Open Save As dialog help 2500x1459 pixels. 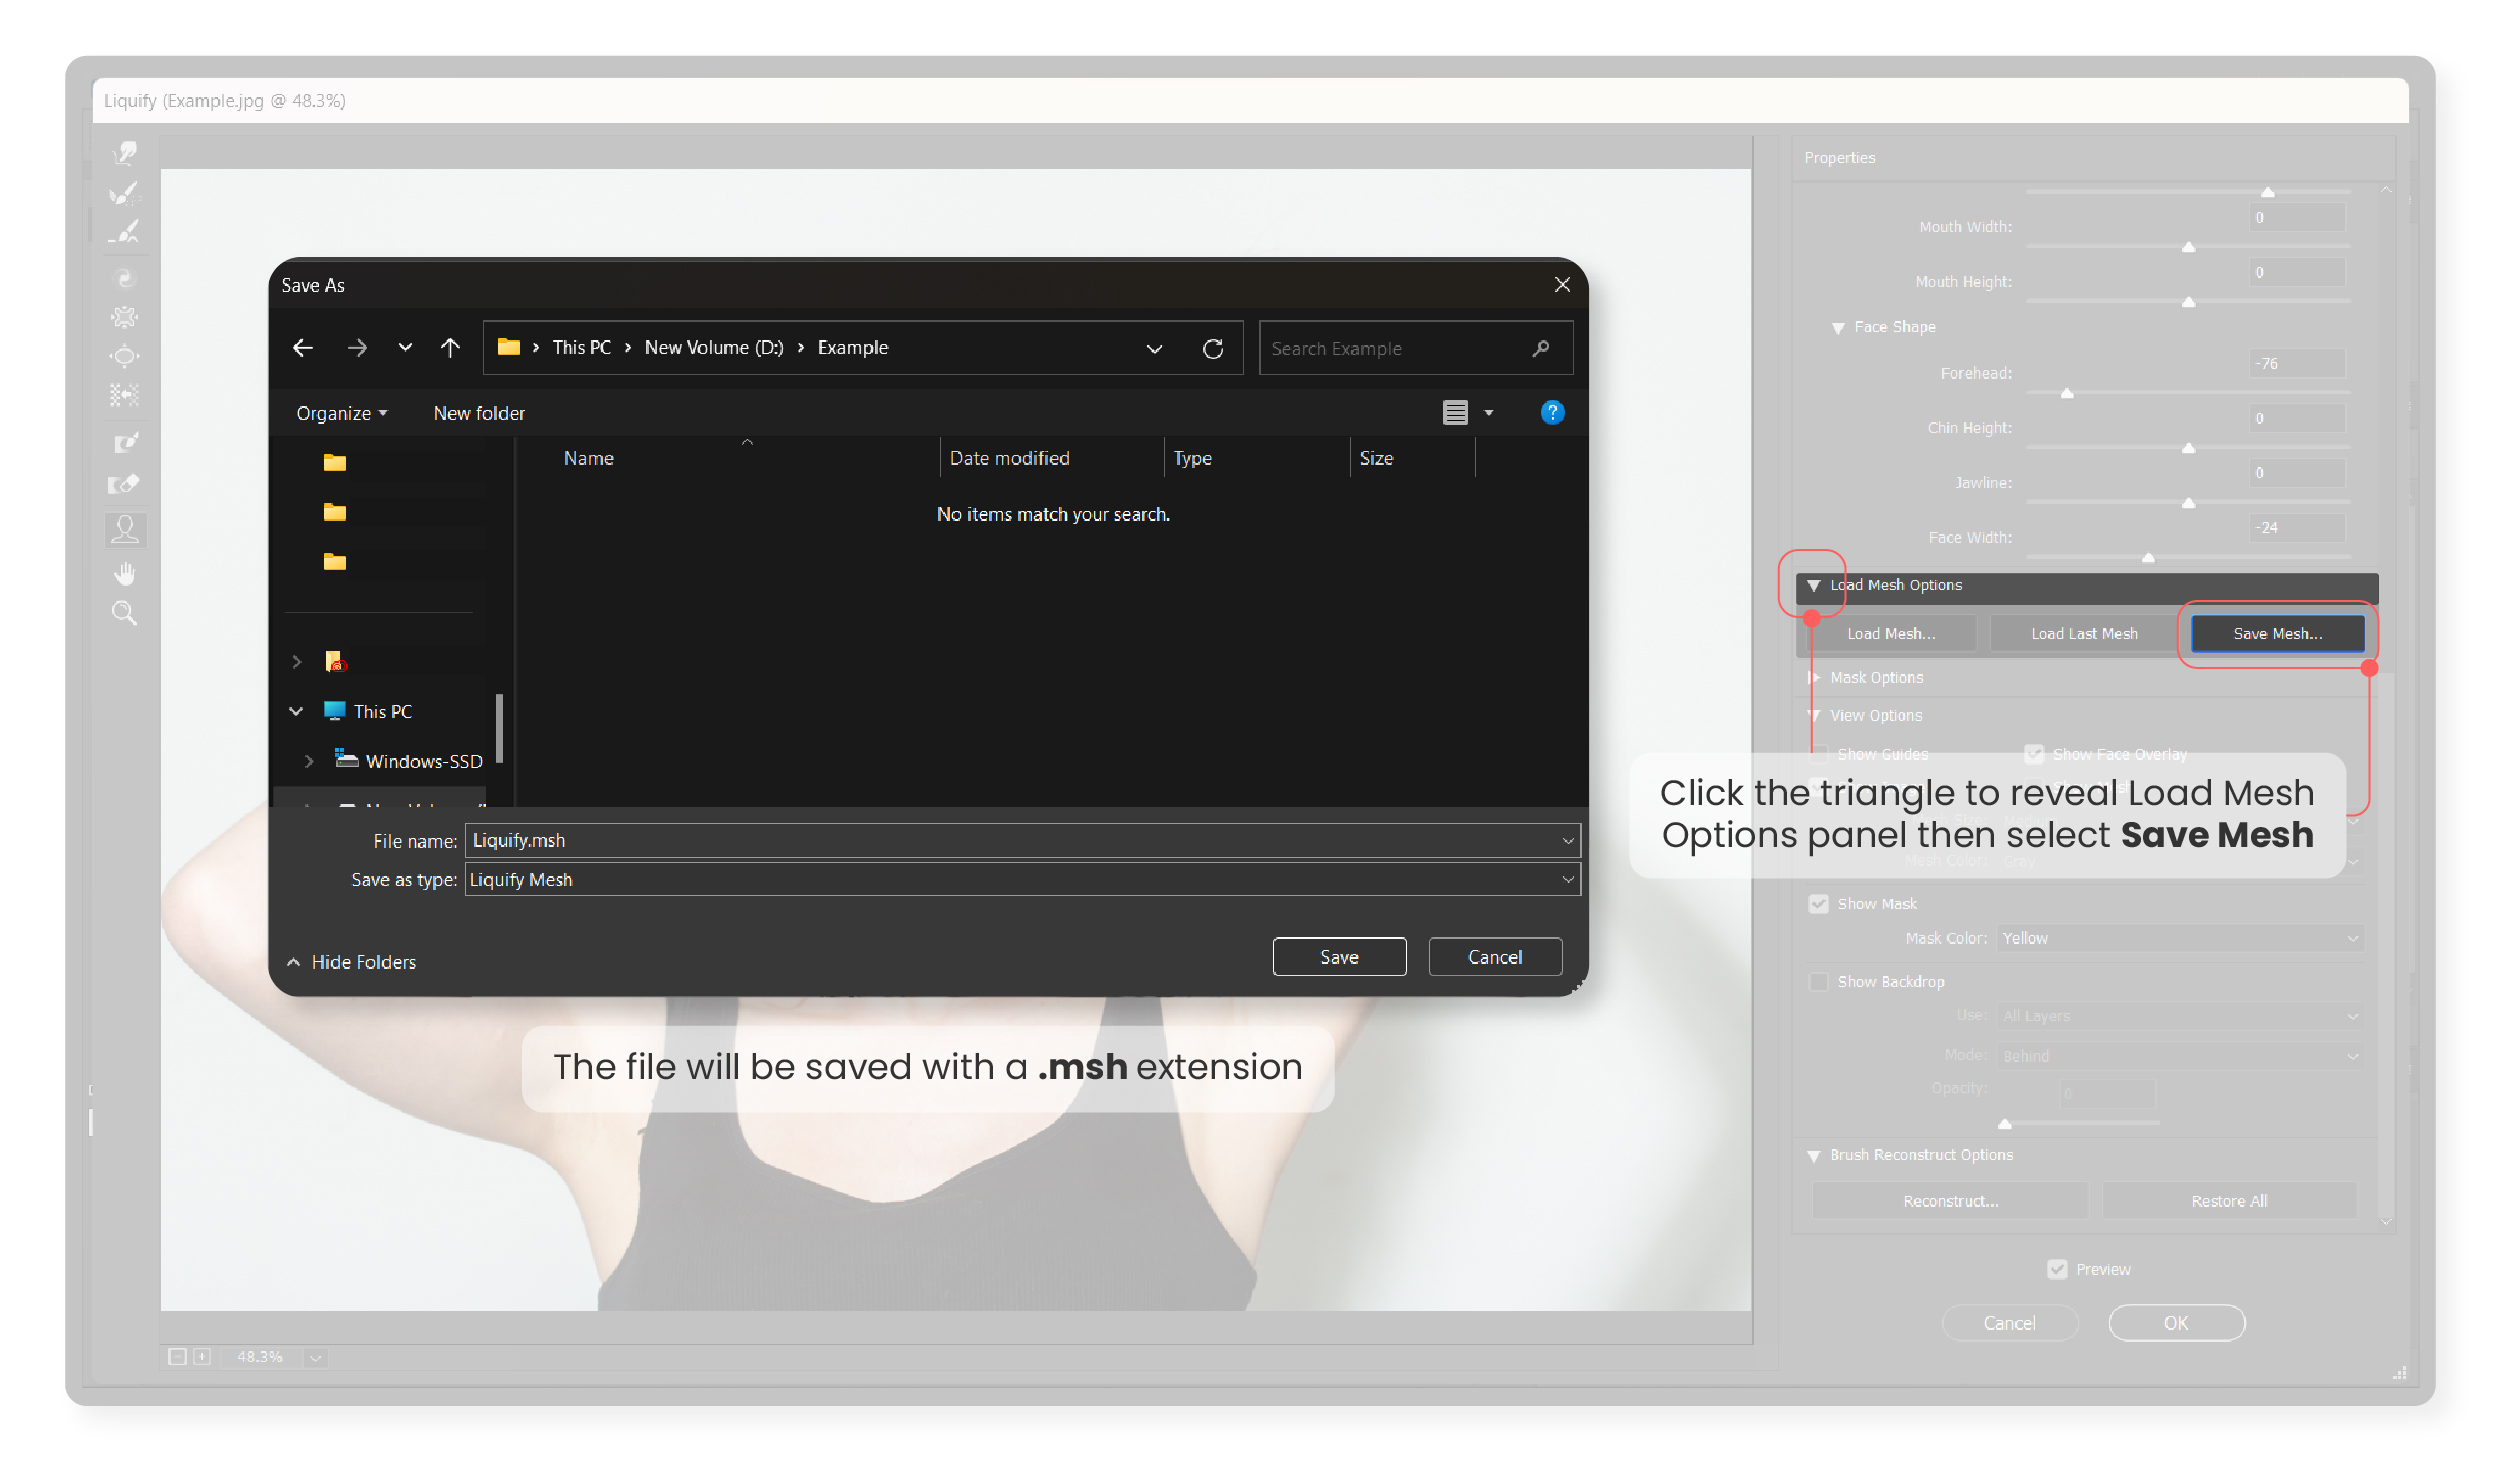[x=1552, y=412]
